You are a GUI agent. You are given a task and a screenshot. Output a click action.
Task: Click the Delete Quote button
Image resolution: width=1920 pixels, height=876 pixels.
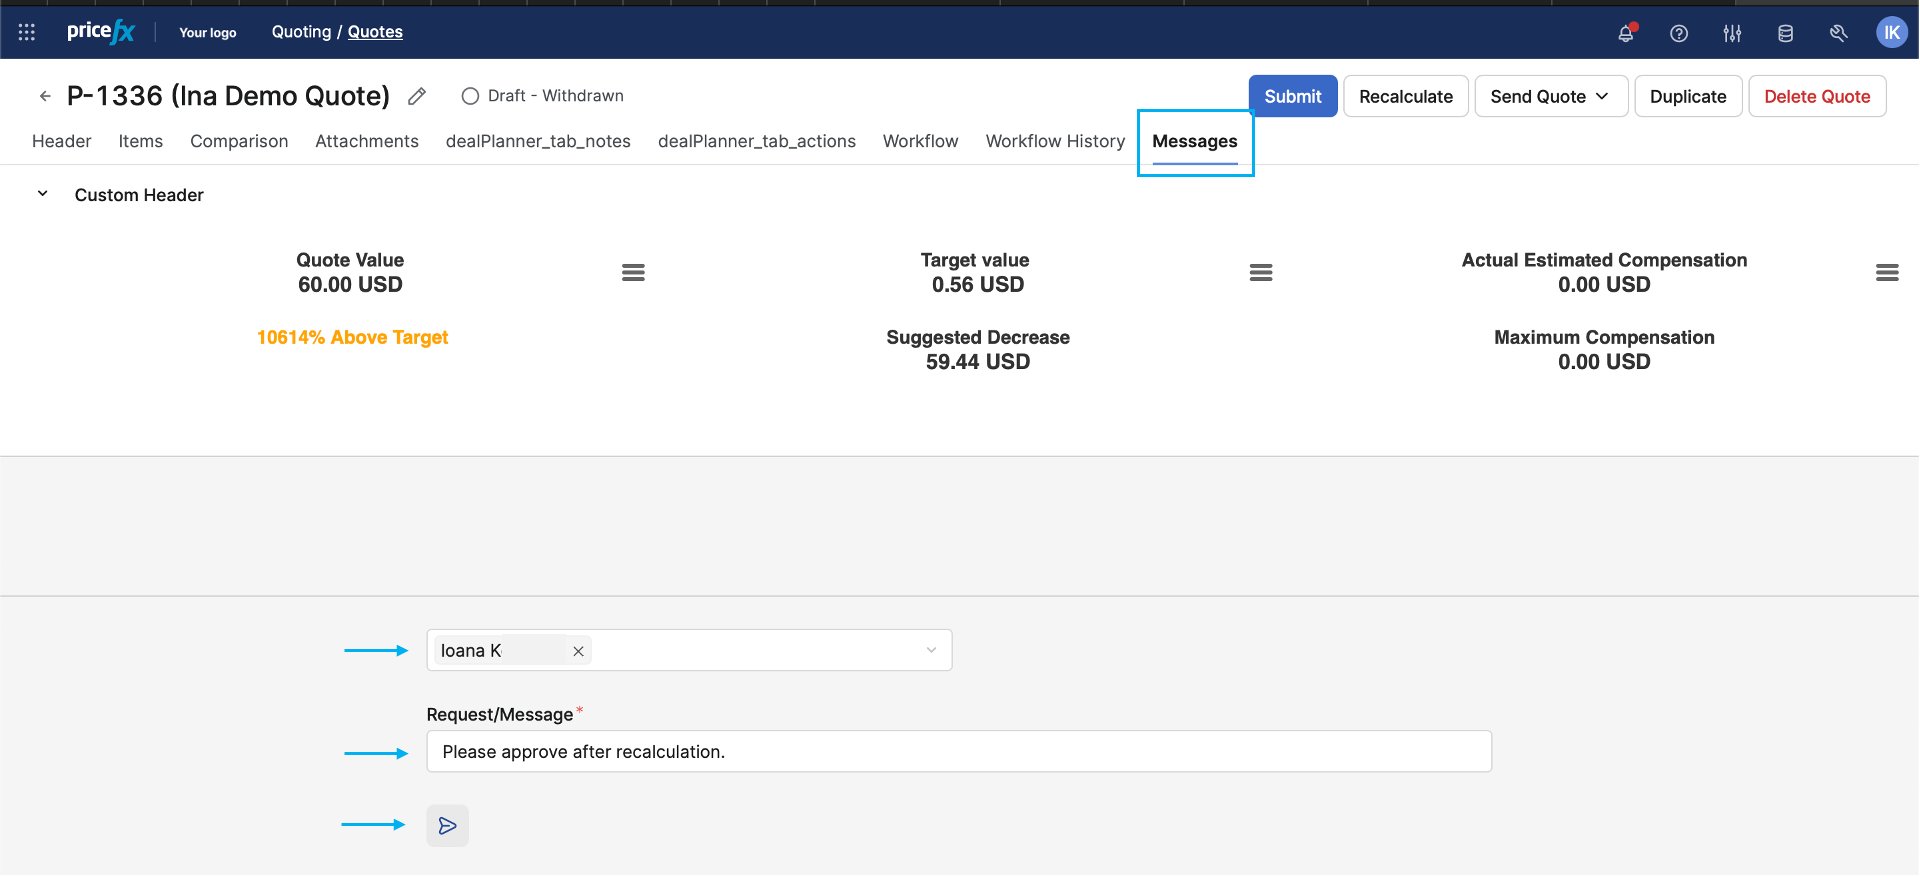pyautogui.click(x=1816, y=96)
